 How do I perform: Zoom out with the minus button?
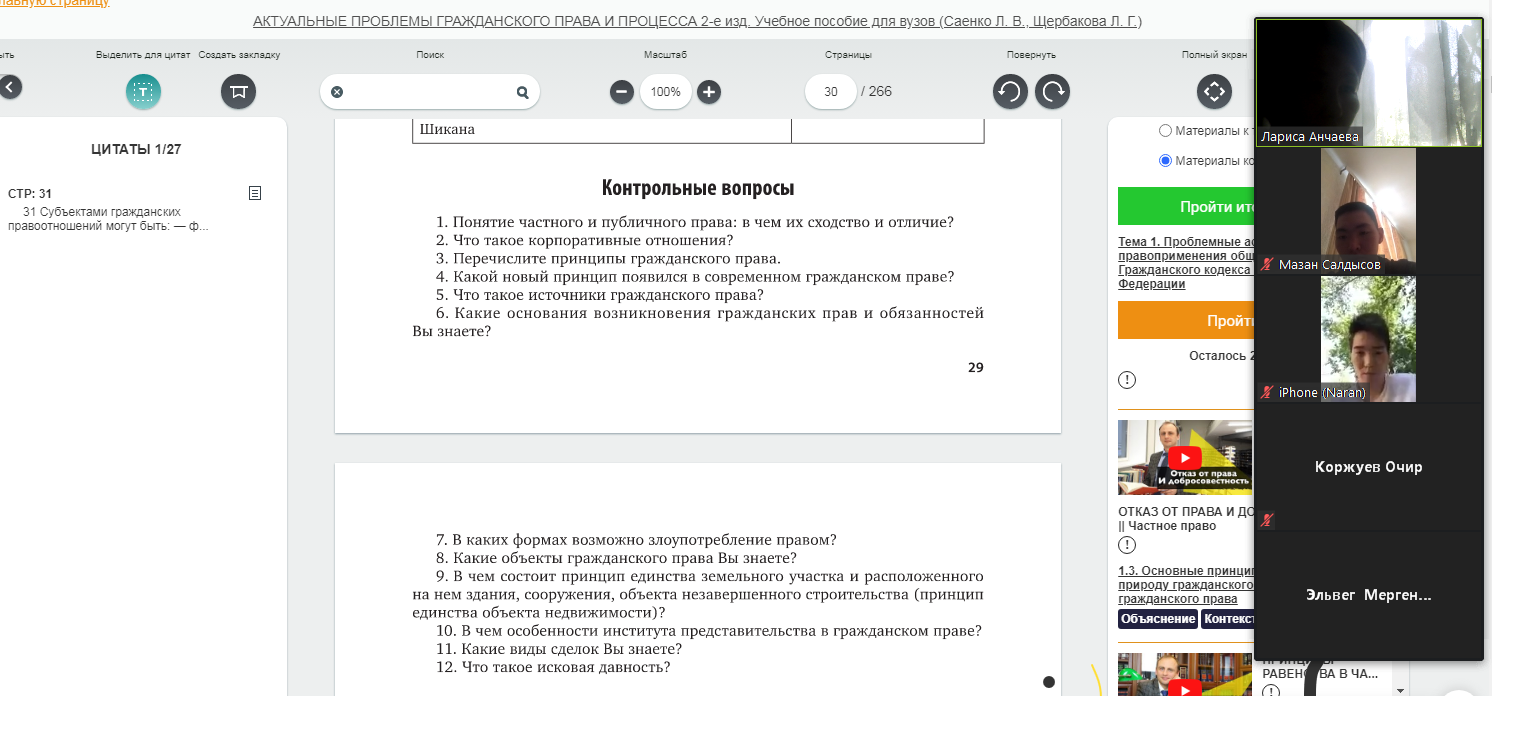click(x=622, y=92)
